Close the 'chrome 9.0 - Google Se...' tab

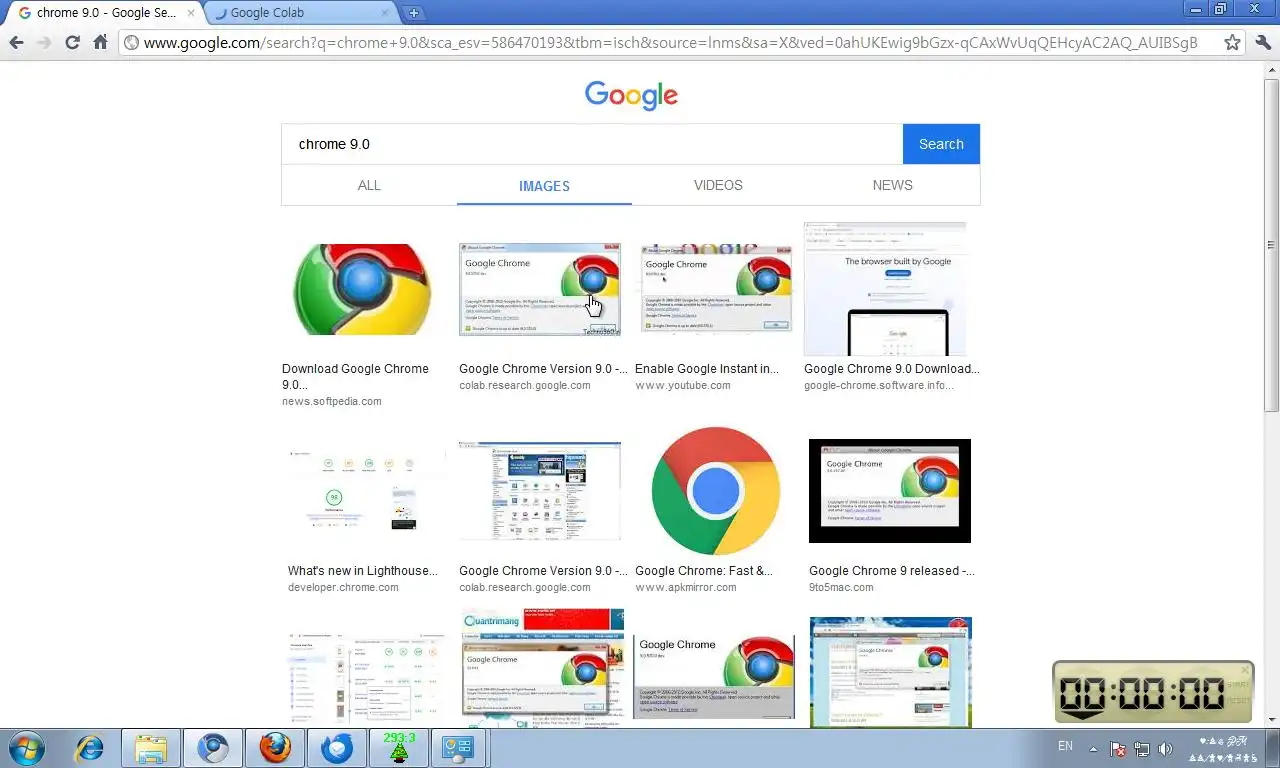coord(191,13)
